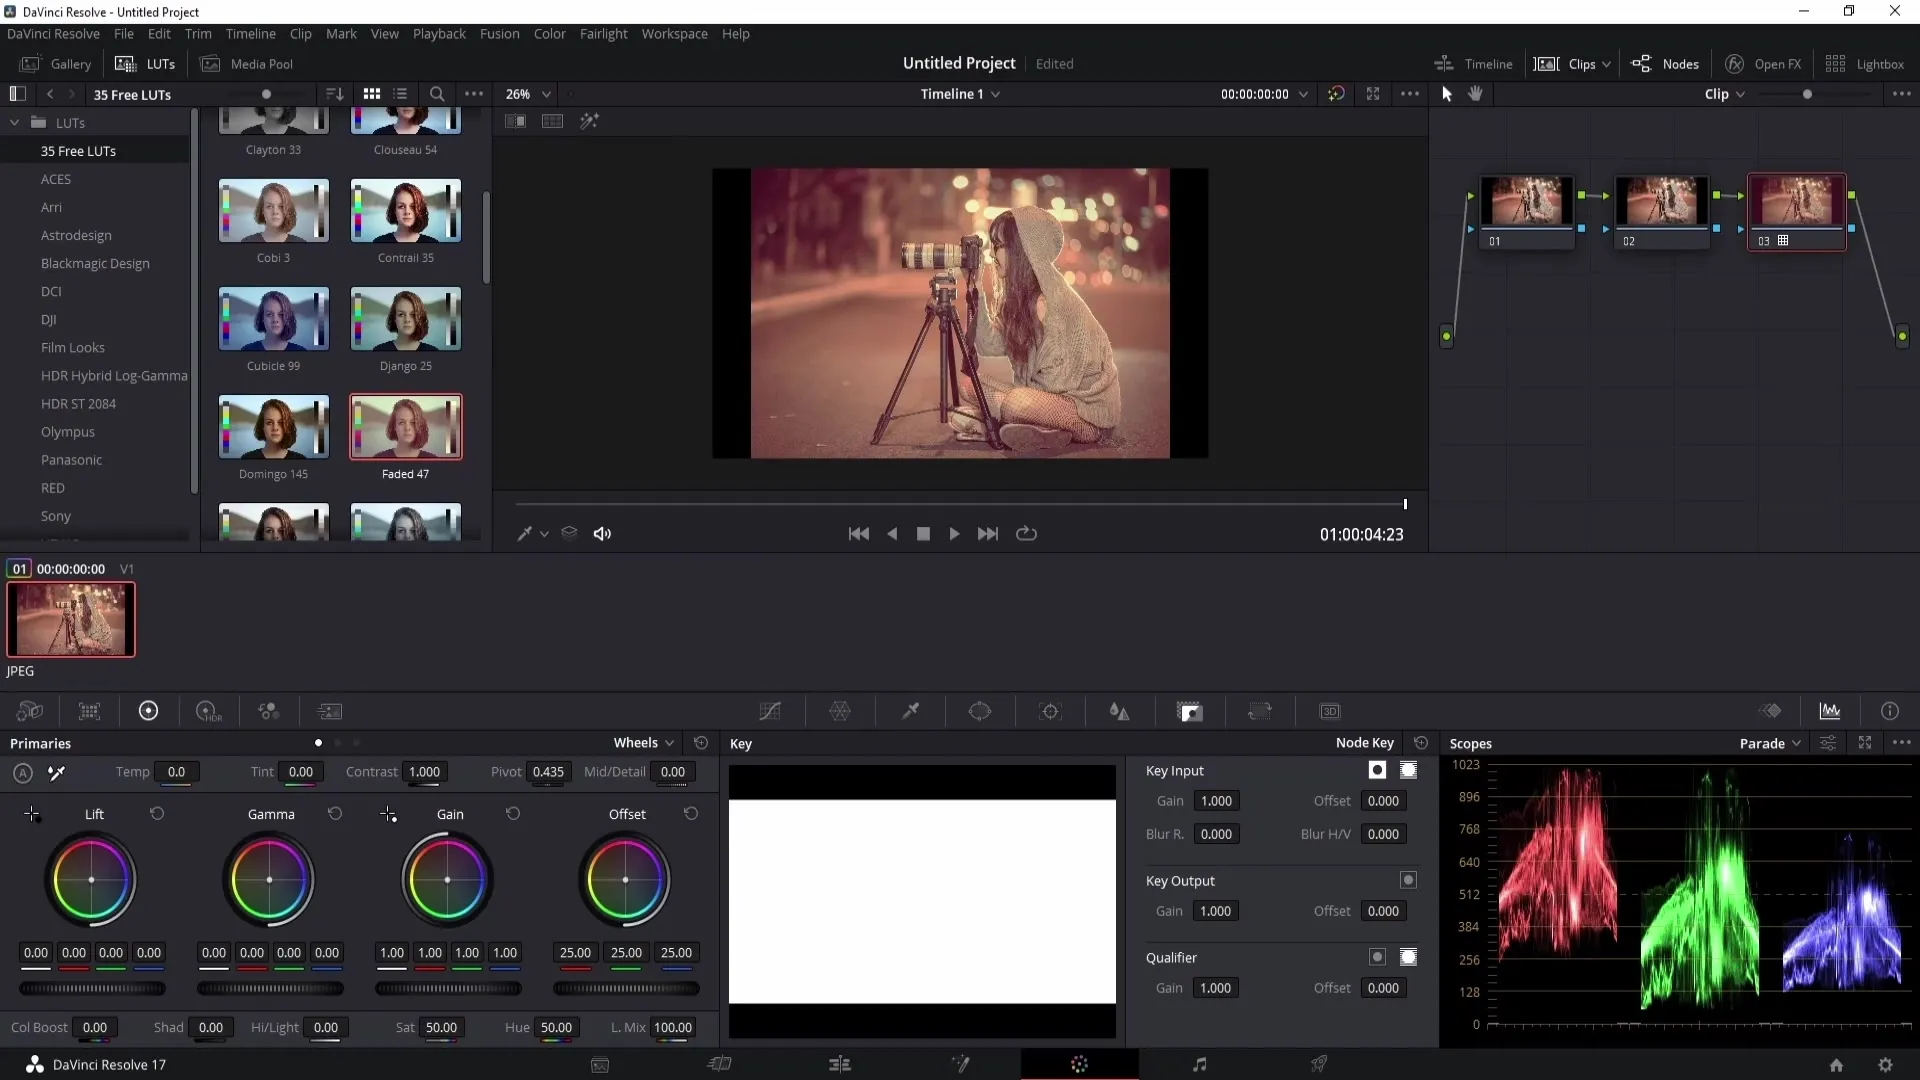
Task: Drag the Saturation slider to adjust value
Action: (x=440, y=1027)
